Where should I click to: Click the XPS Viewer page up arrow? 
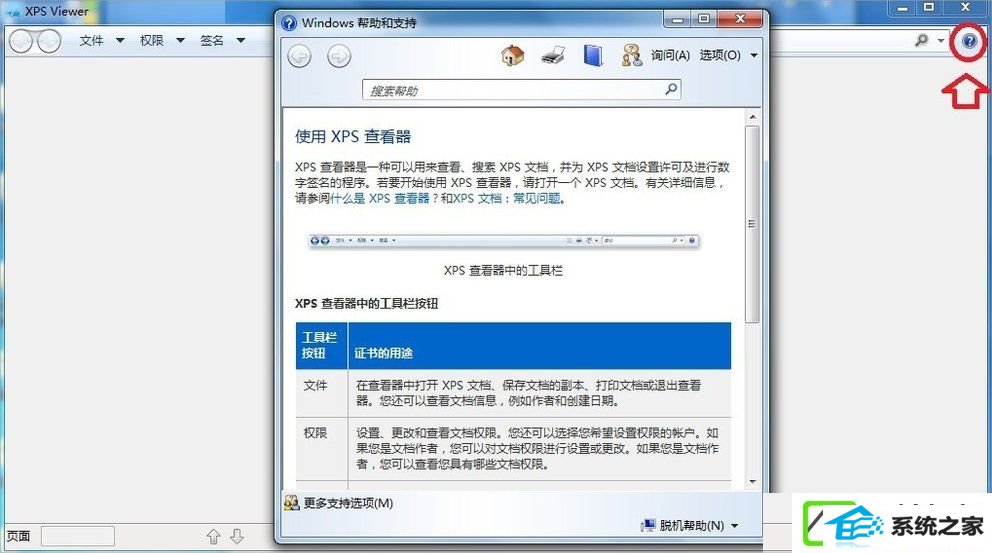[213, 537]
